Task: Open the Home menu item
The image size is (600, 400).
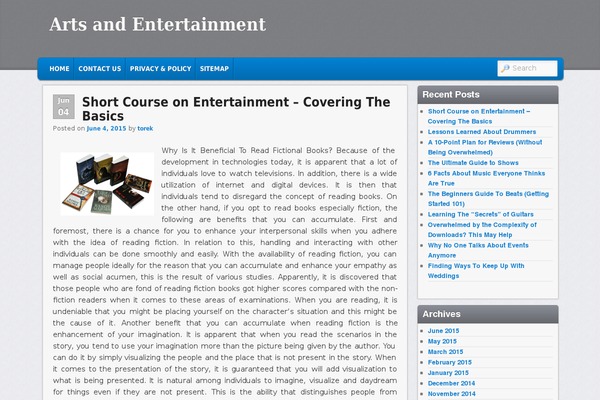Action: (x=59, y=69)
